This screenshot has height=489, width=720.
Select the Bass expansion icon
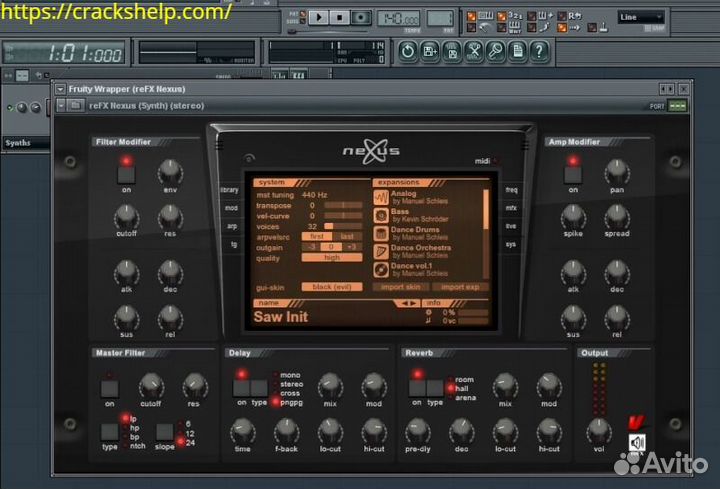click(x=381, y=215)
